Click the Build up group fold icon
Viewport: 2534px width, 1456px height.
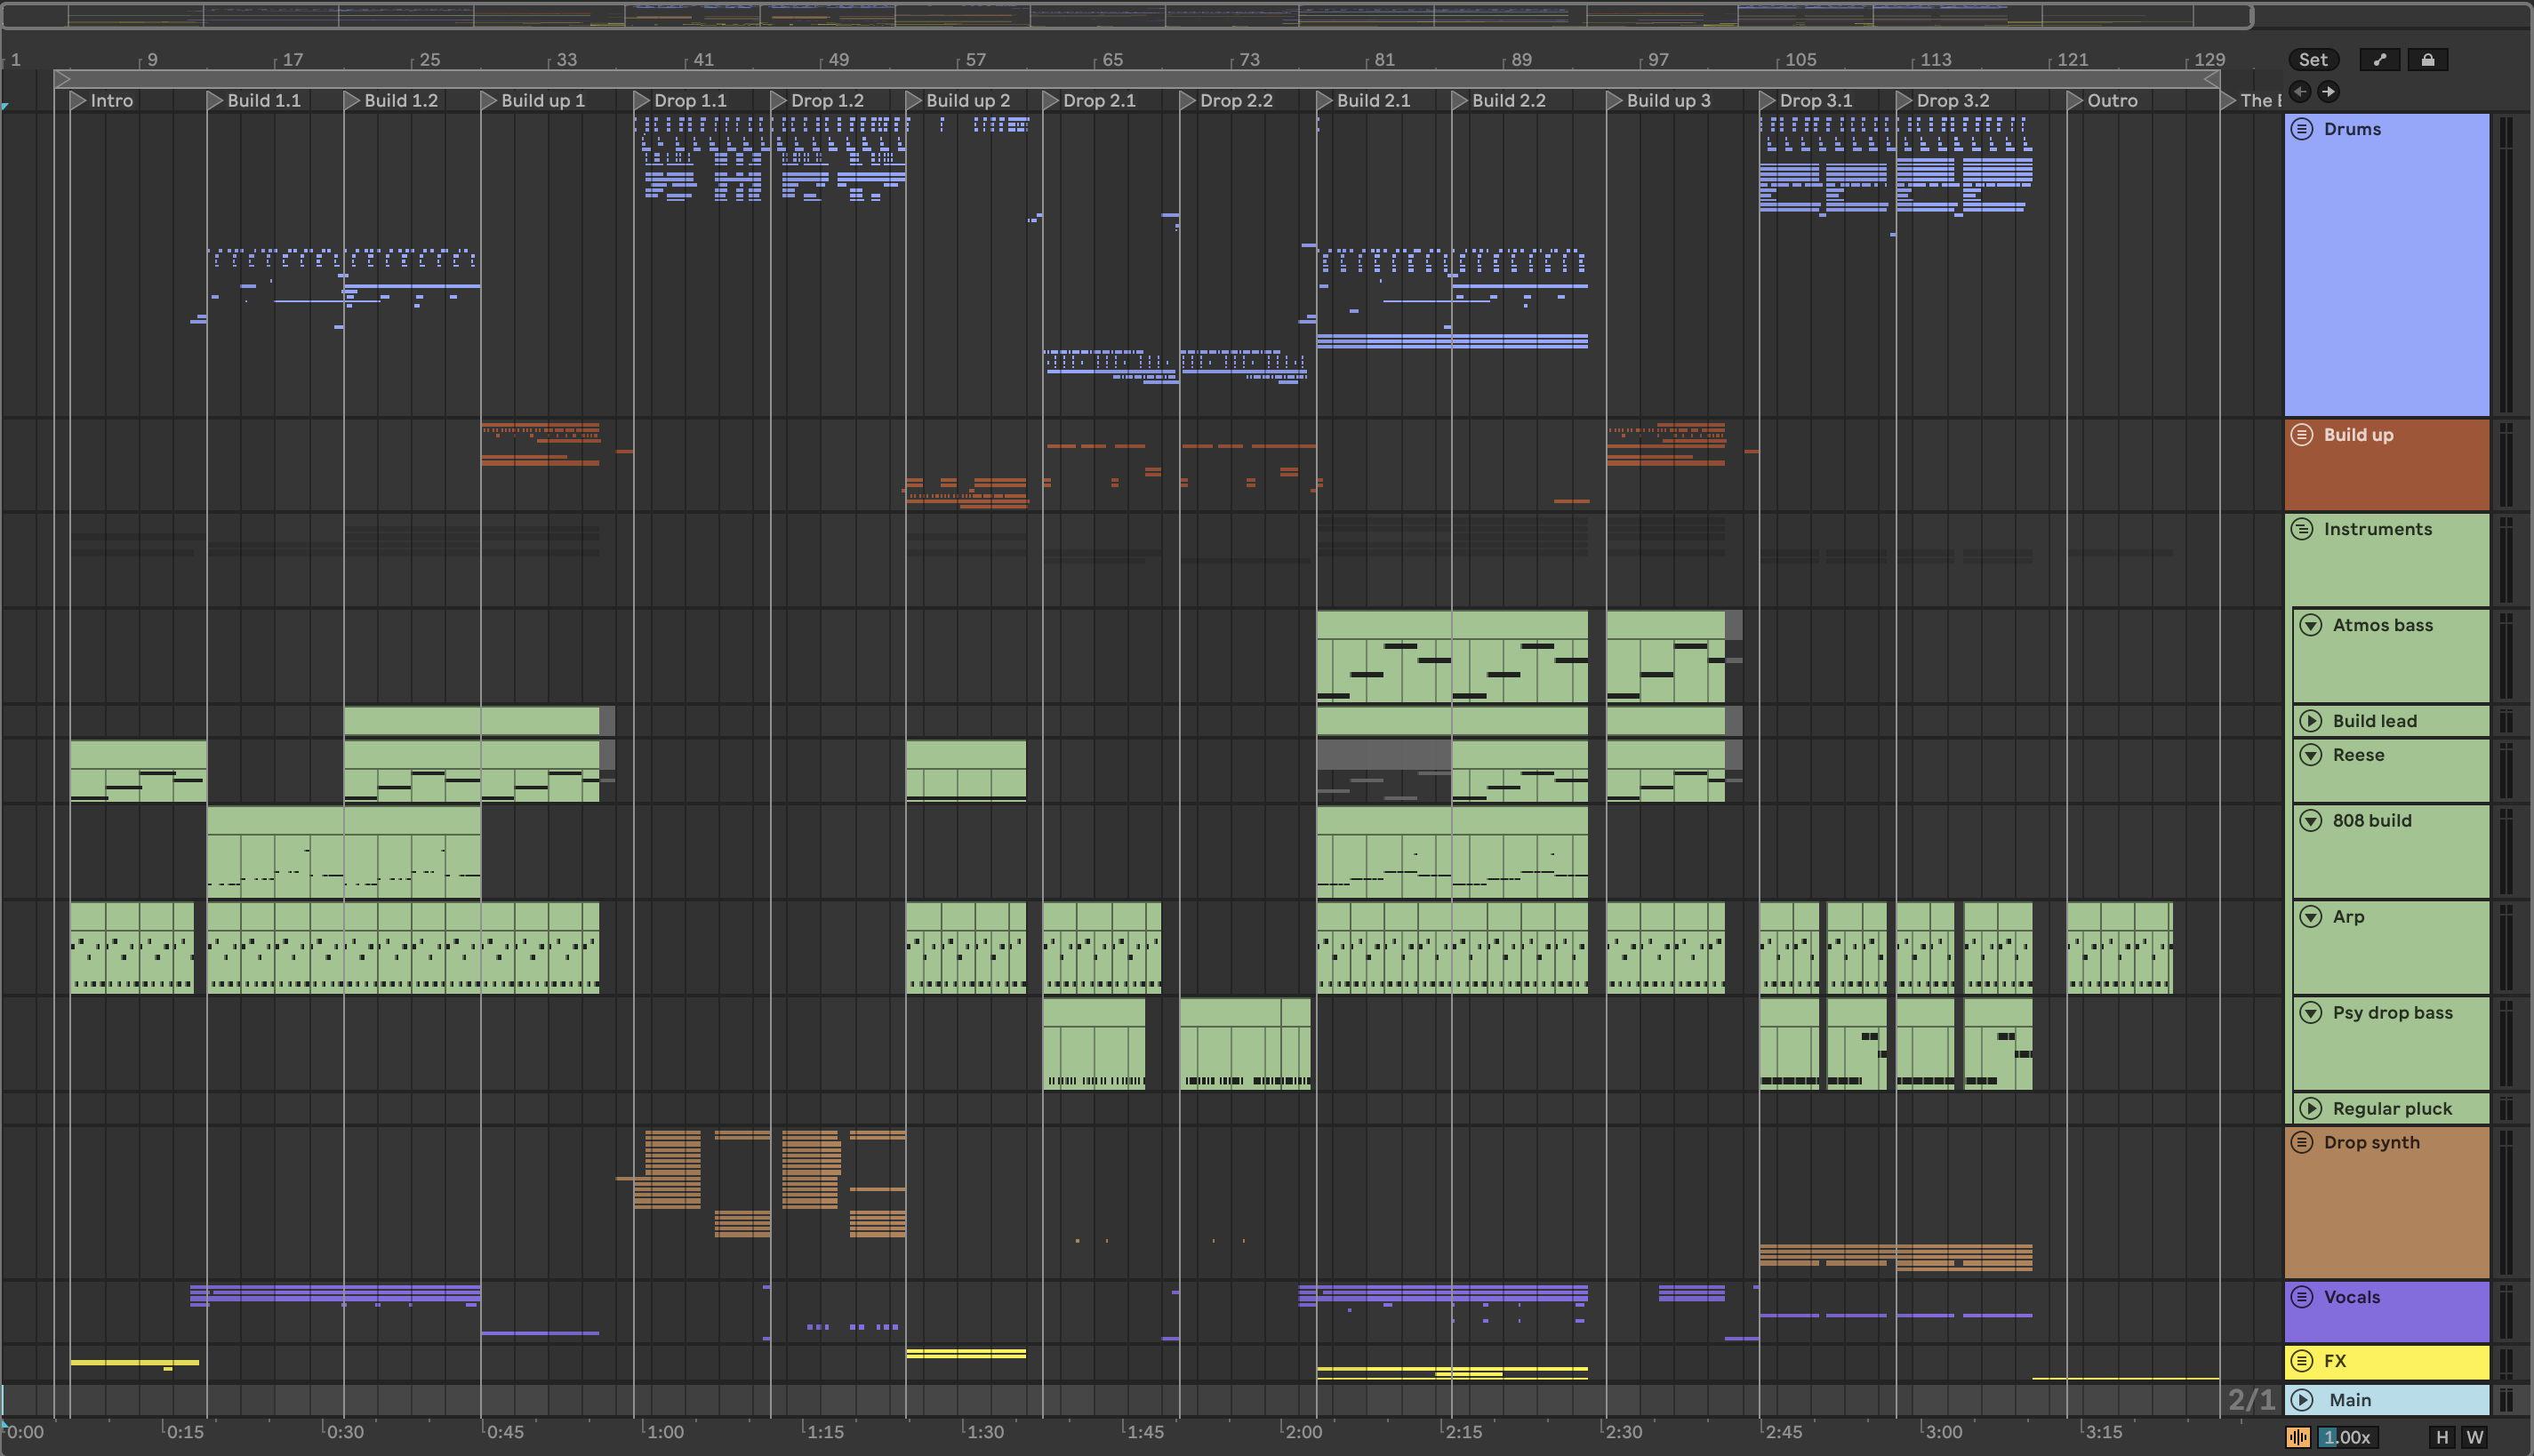(x=2302, y=435)
